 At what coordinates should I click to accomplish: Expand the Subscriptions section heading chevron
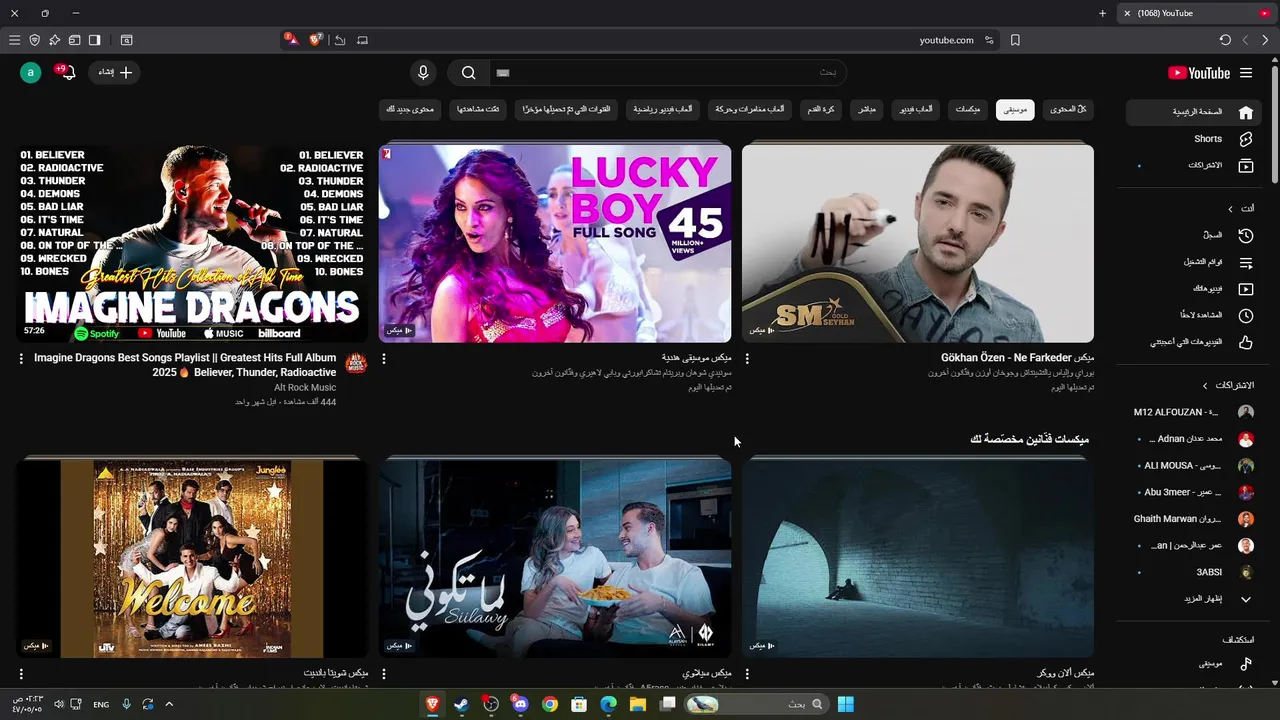tap(1205, 385)
